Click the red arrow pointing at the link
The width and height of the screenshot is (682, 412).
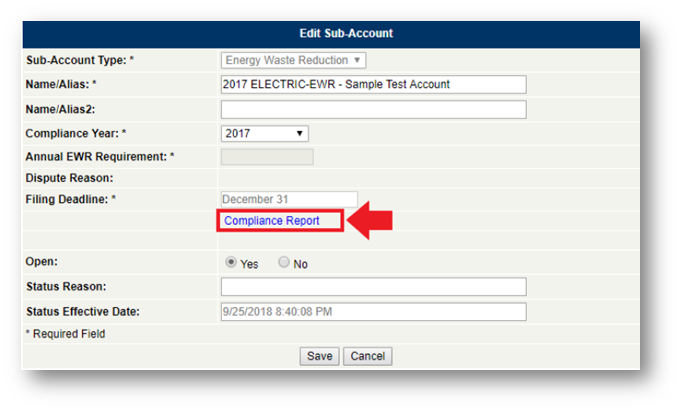(x=369, y=221)
